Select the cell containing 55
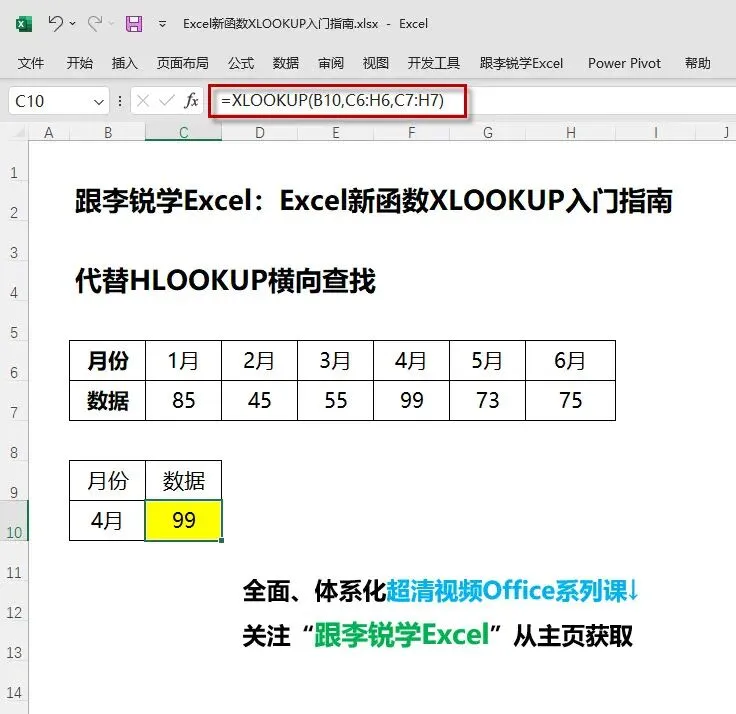The height and width of the screenshot is (714, 736). (x=336, y=400)
